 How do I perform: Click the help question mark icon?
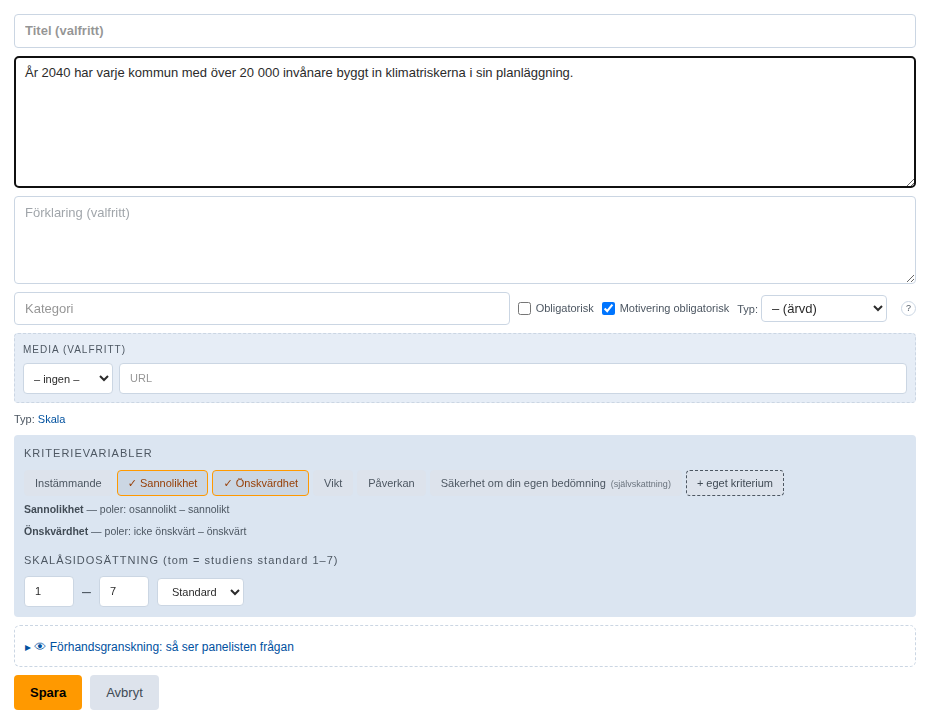907,308
